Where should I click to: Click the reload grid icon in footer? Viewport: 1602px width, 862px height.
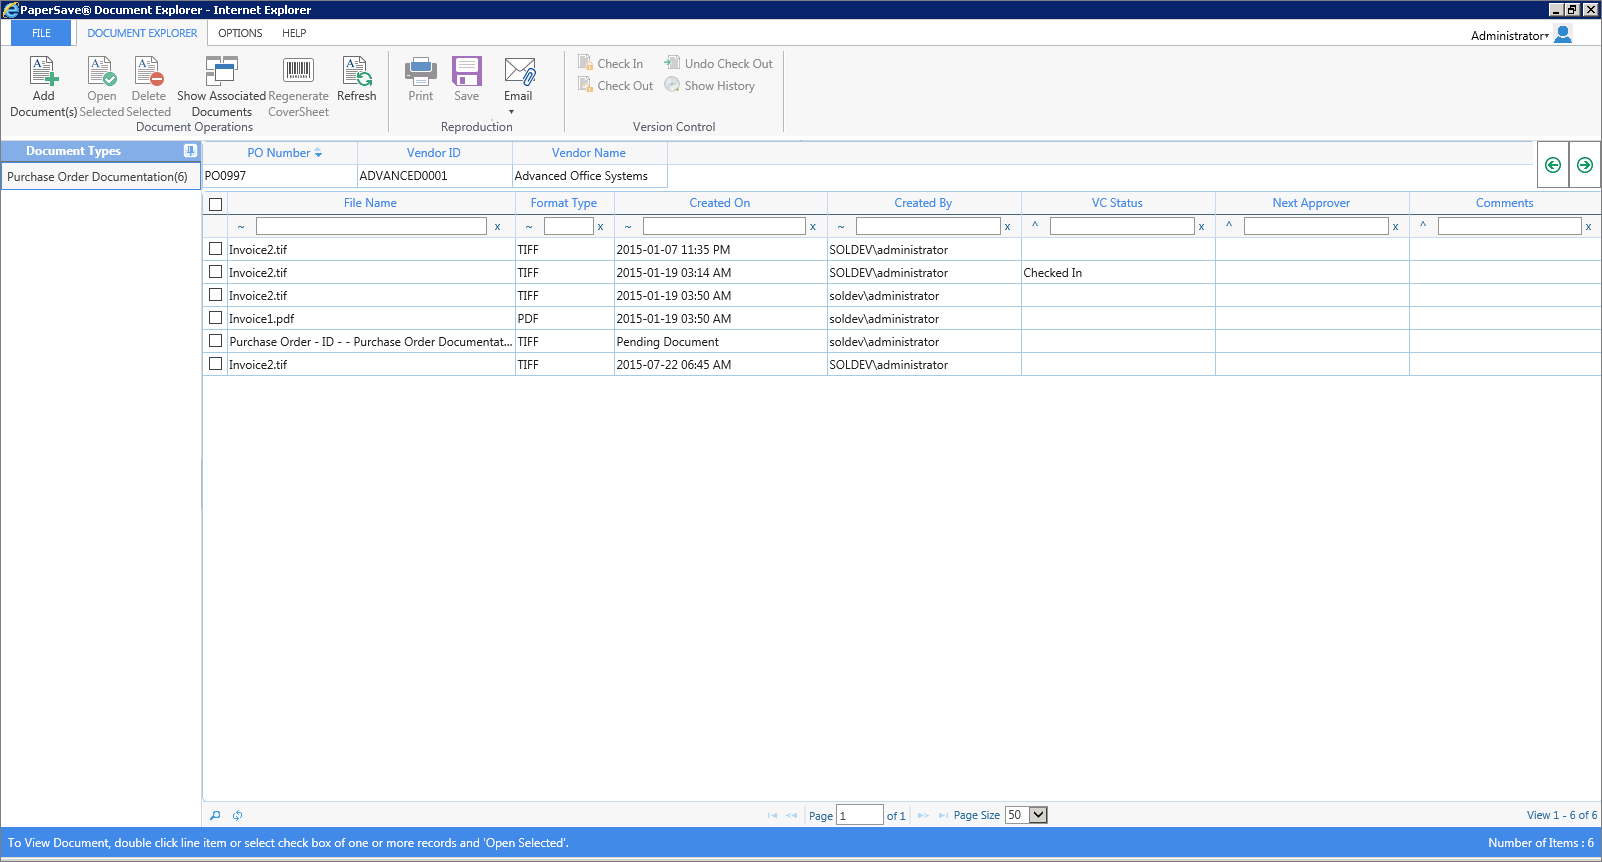pos(237,815)
